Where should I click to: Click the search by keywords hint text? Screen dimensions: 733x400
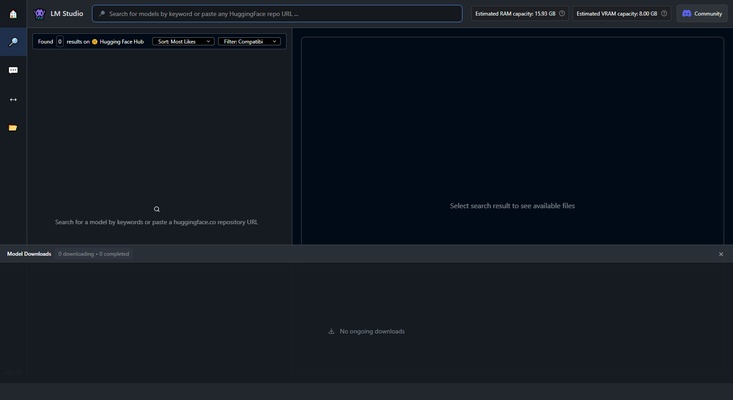pos(157,222)
